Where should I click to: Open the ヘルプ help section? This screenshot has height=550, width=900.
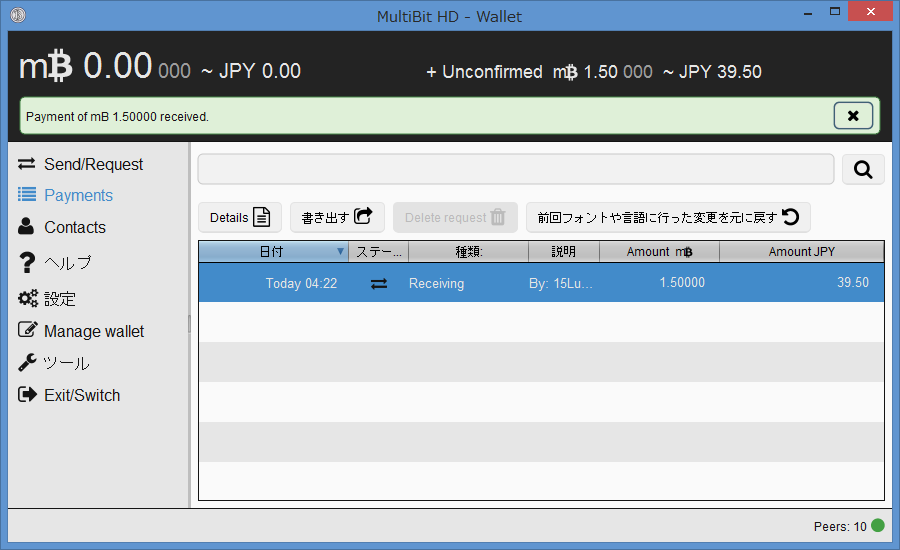coord(55,262)
